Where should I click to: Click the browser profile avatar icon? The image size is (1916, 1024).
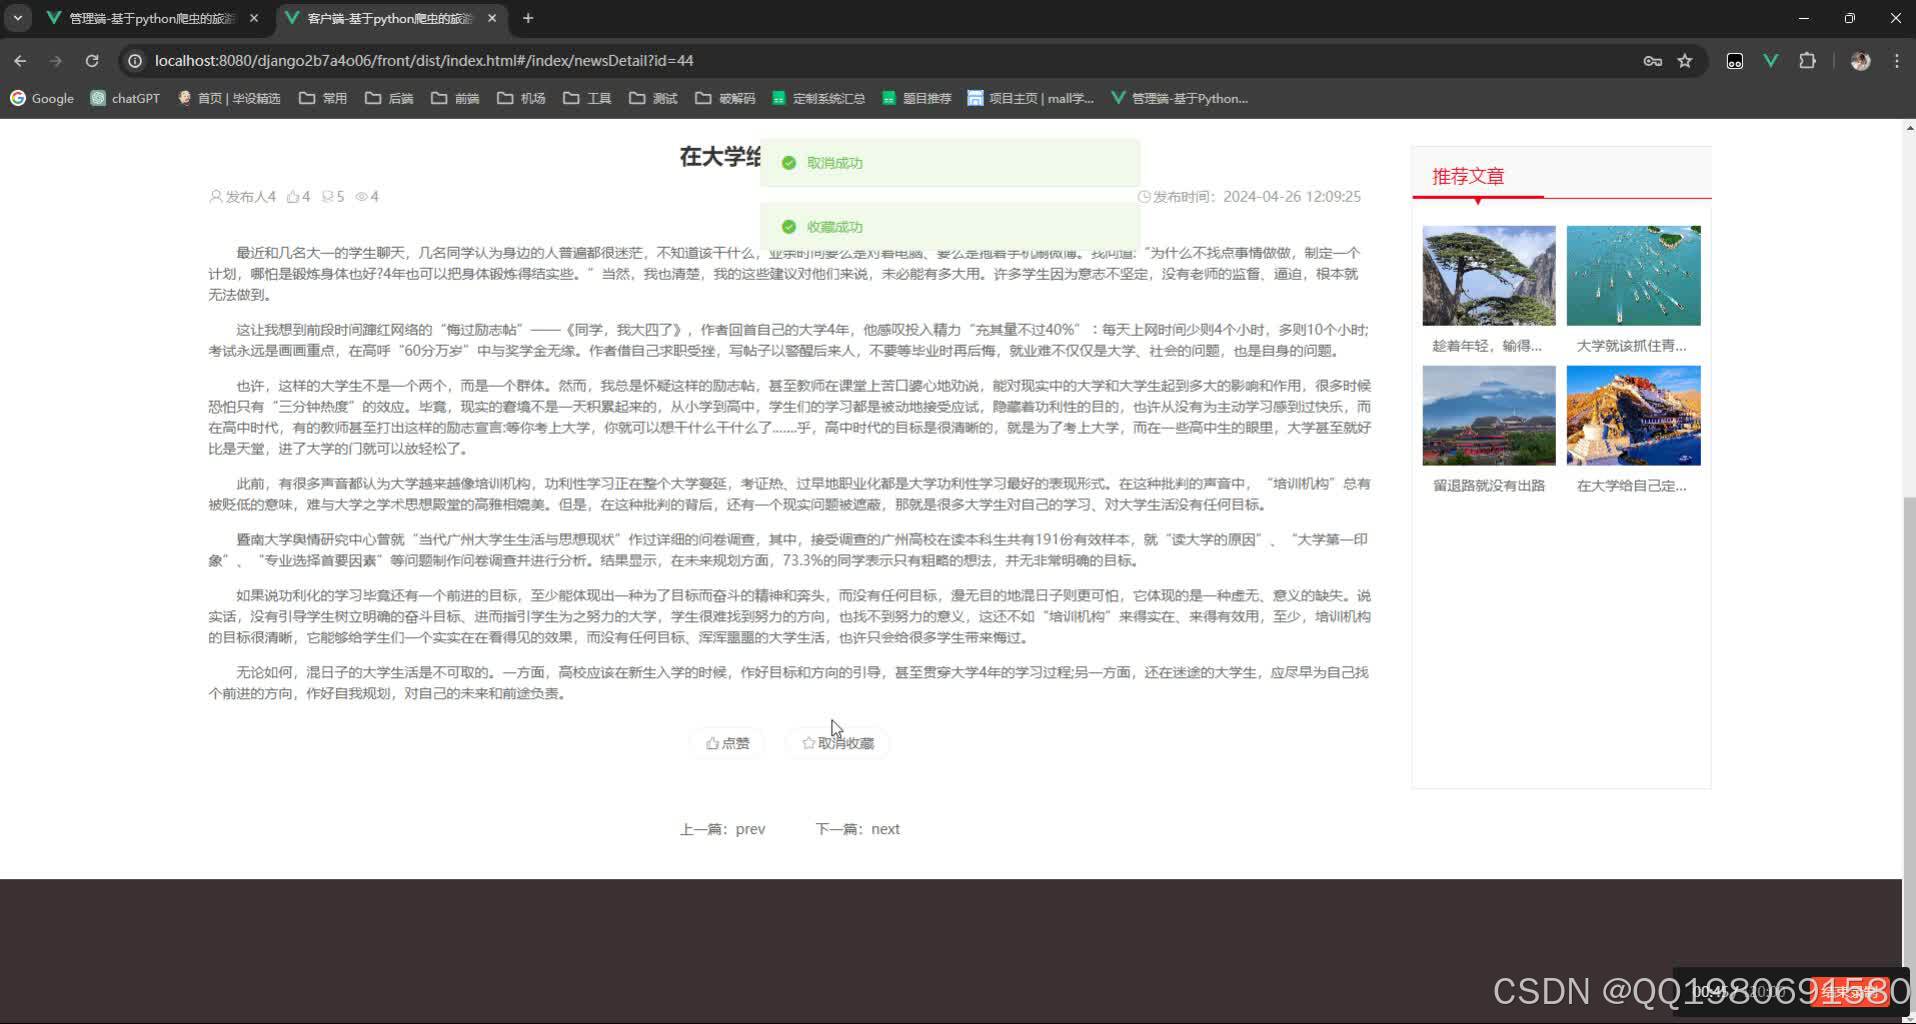(1860, 61)
